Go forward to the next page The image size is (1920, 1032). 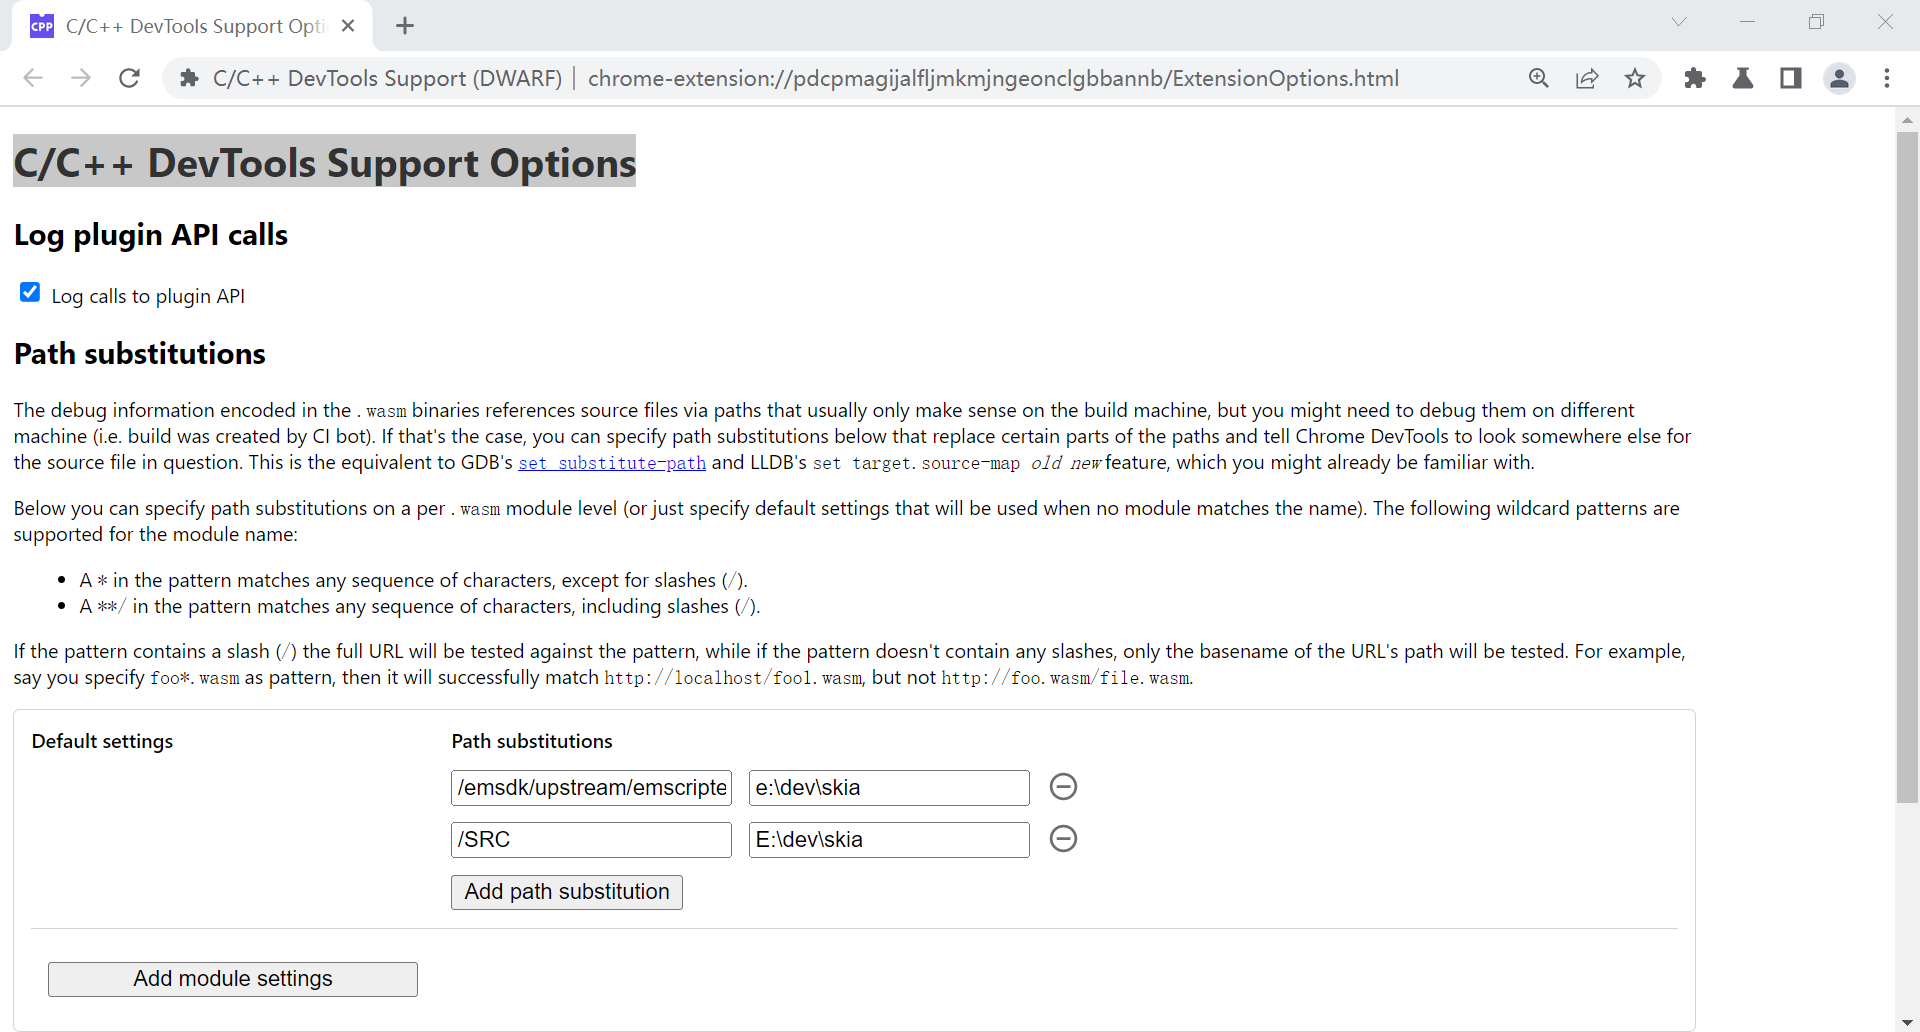pos(81,78)
